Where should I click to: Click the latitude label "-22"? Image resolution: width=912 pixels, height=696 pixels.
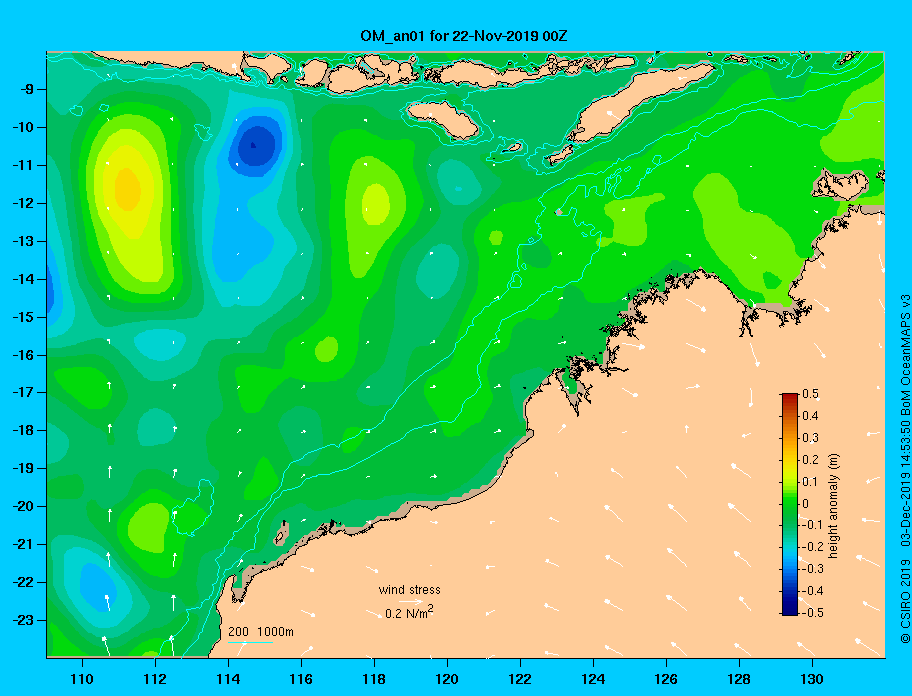(x=24, y=582)
